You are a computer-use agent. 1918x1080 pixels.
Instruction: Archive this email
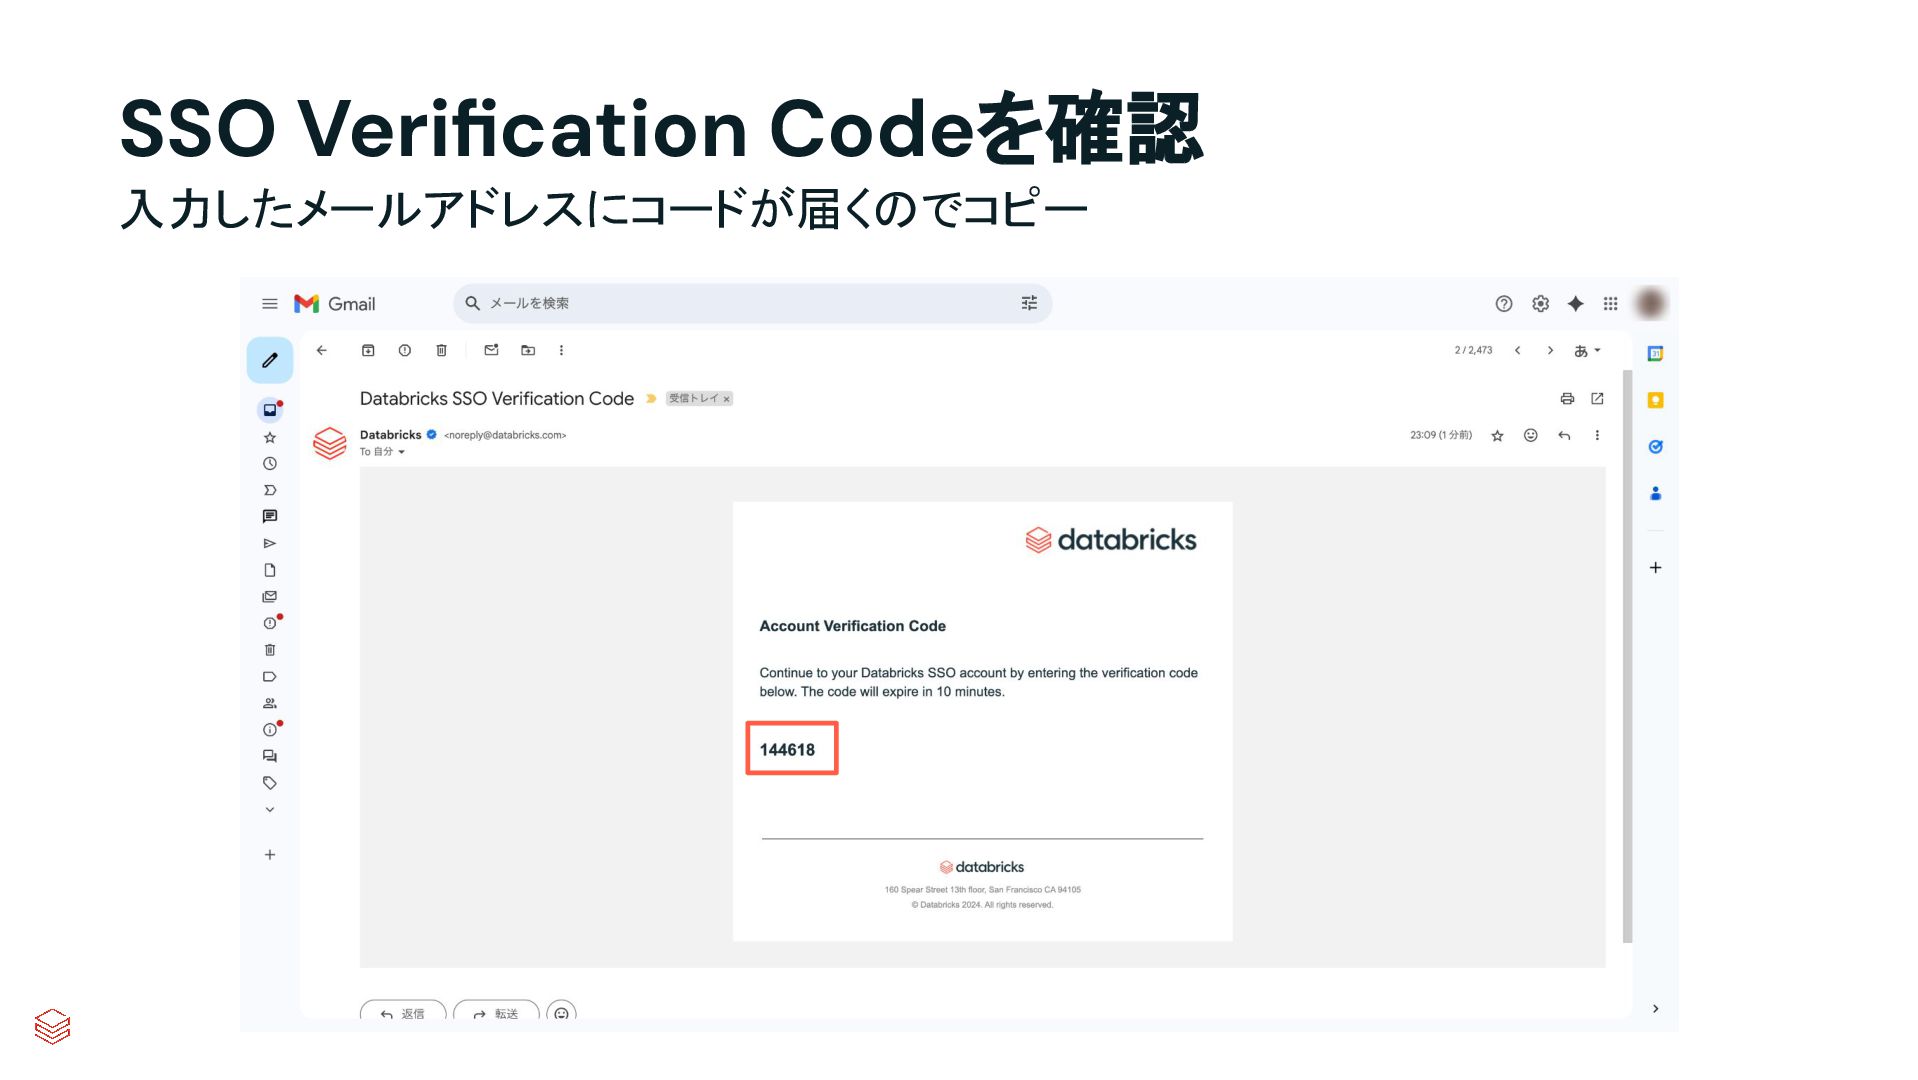[x=368, y=350]
